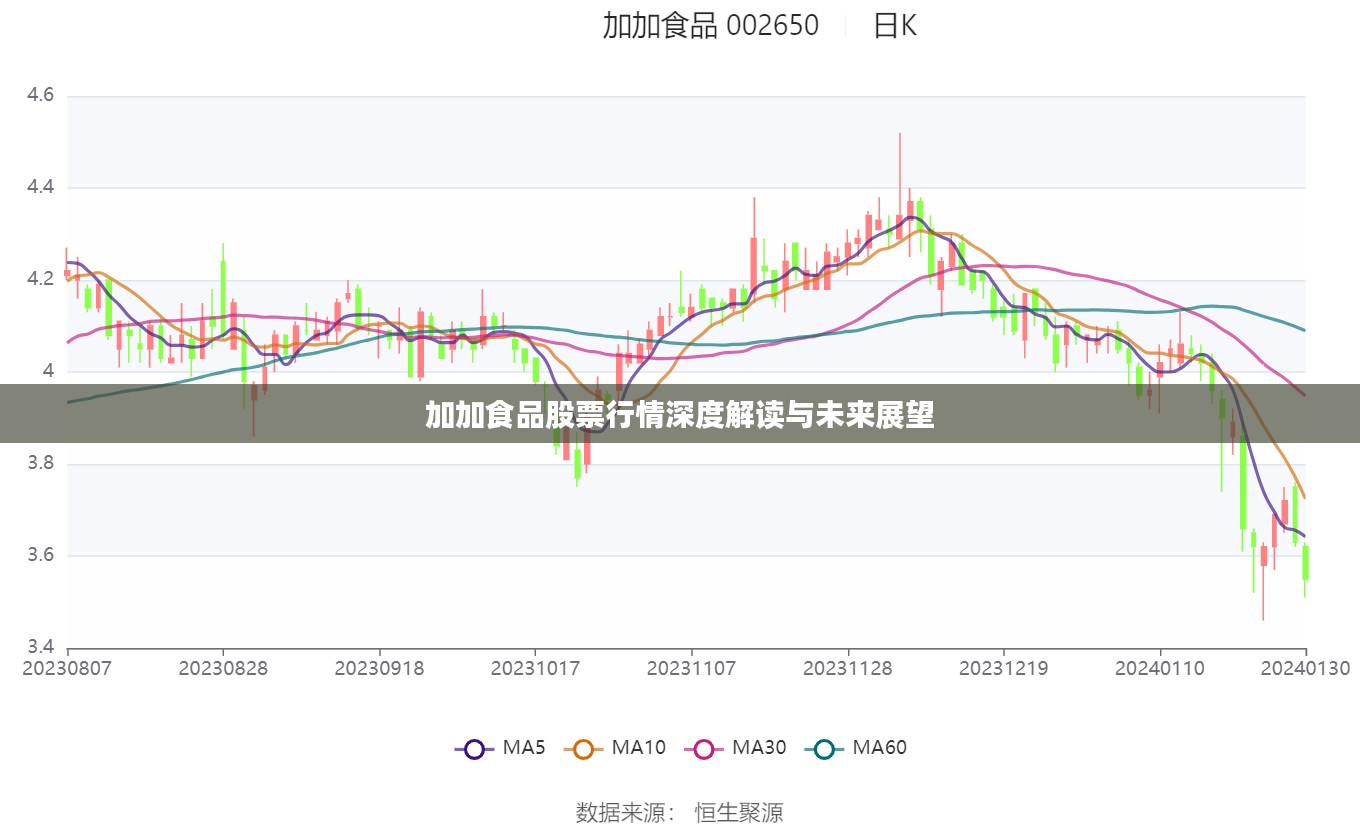Click the x-axis date label 20230828
This screenshot has width=1360, height=828.
coord(223,668)
